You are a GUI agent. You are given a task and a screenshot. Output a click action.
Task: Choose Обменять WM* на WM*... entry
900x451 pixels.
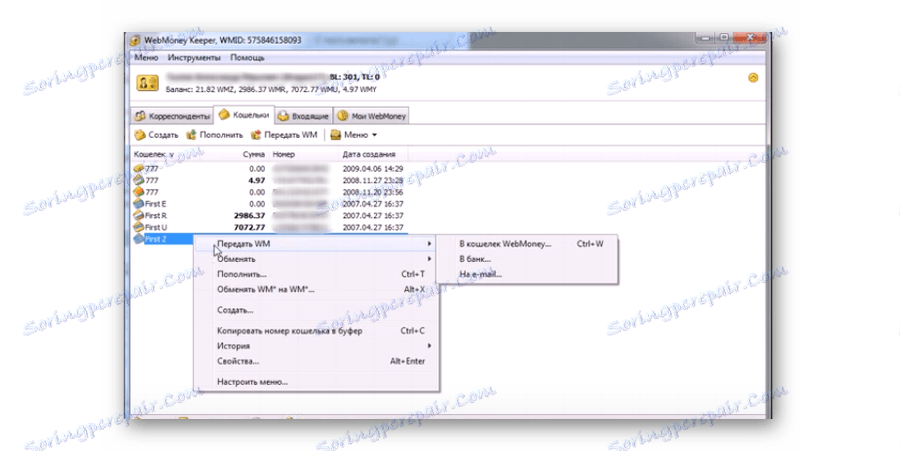(x=316, y=289)
